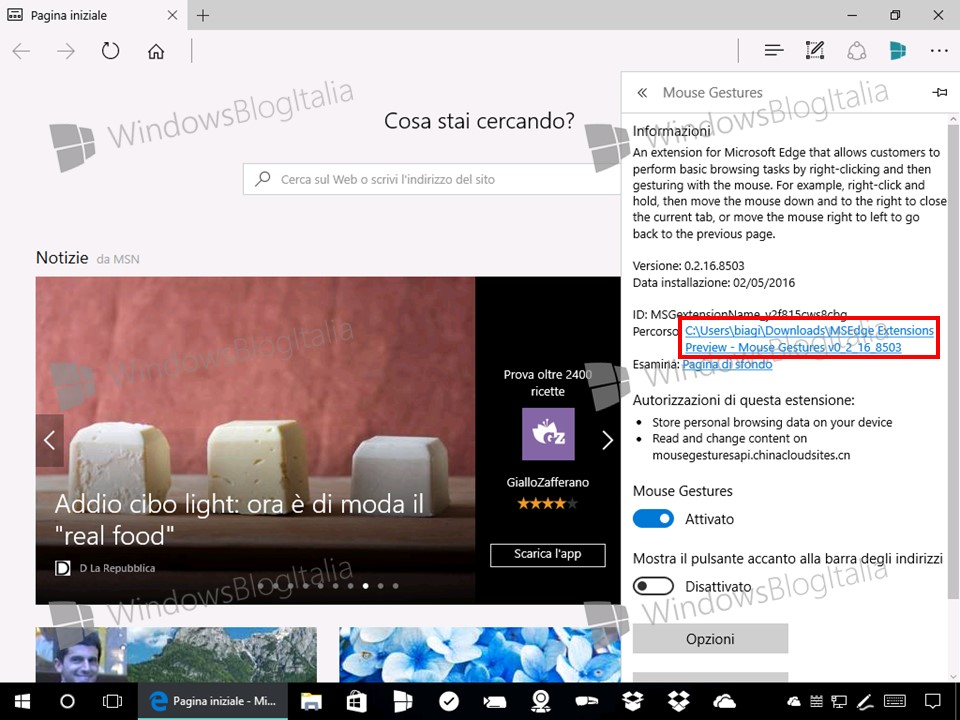960x720 pixels.
Task: Open the blue flowers news thumbnail
Action: (x=480, y=654)
